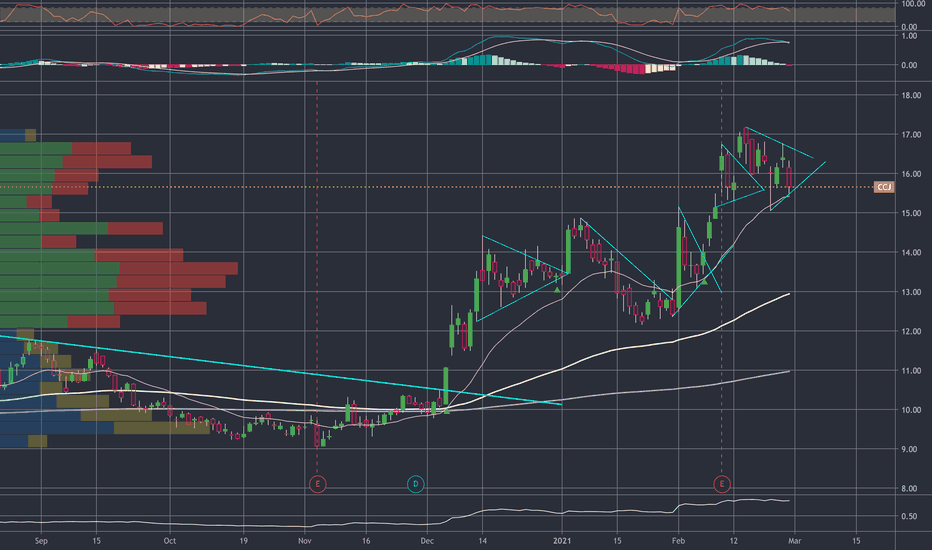Click the Feb date label
932x550 pixels.
(x=678, y=541)
